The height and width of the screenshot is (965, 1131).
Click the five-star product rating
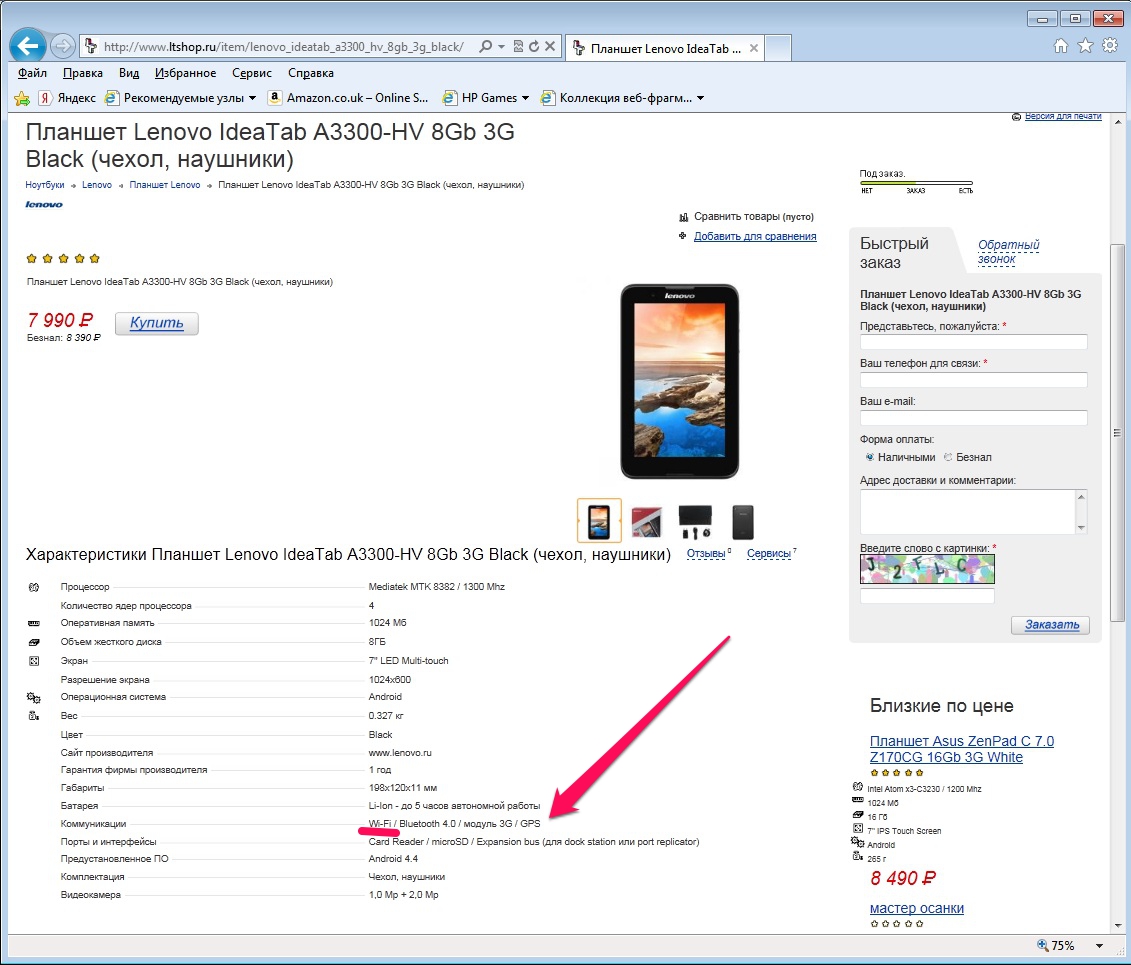coord(63,258)
